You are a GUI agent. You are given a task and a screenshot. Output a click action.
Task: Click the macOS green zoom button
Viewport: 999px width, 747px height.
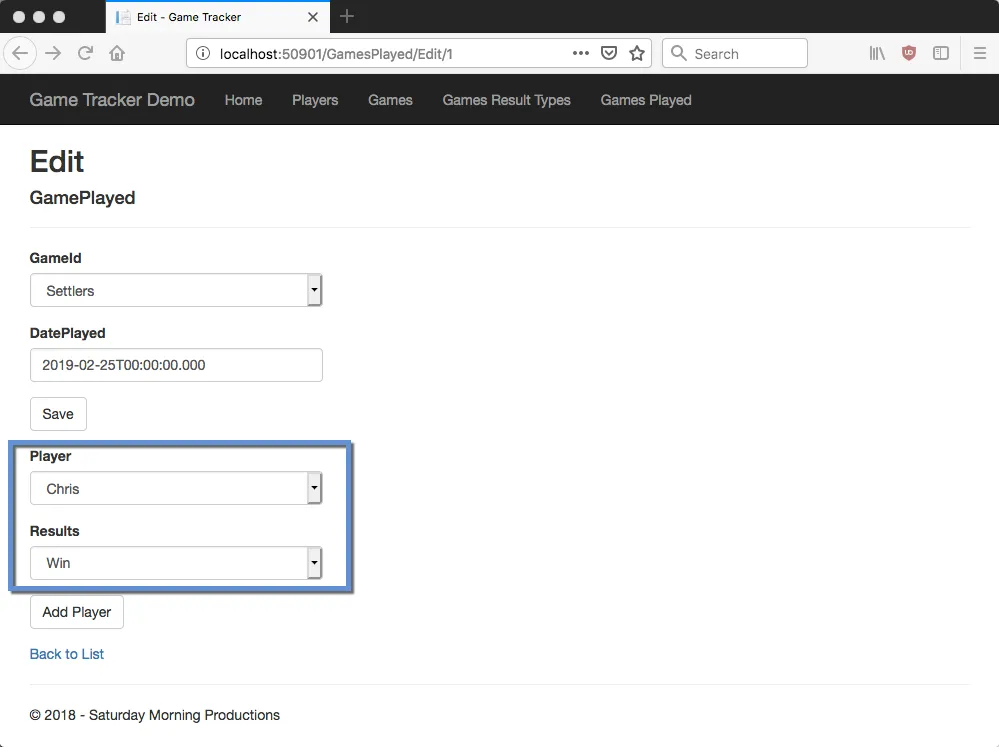pyautogui.click(x=59, y=17)
